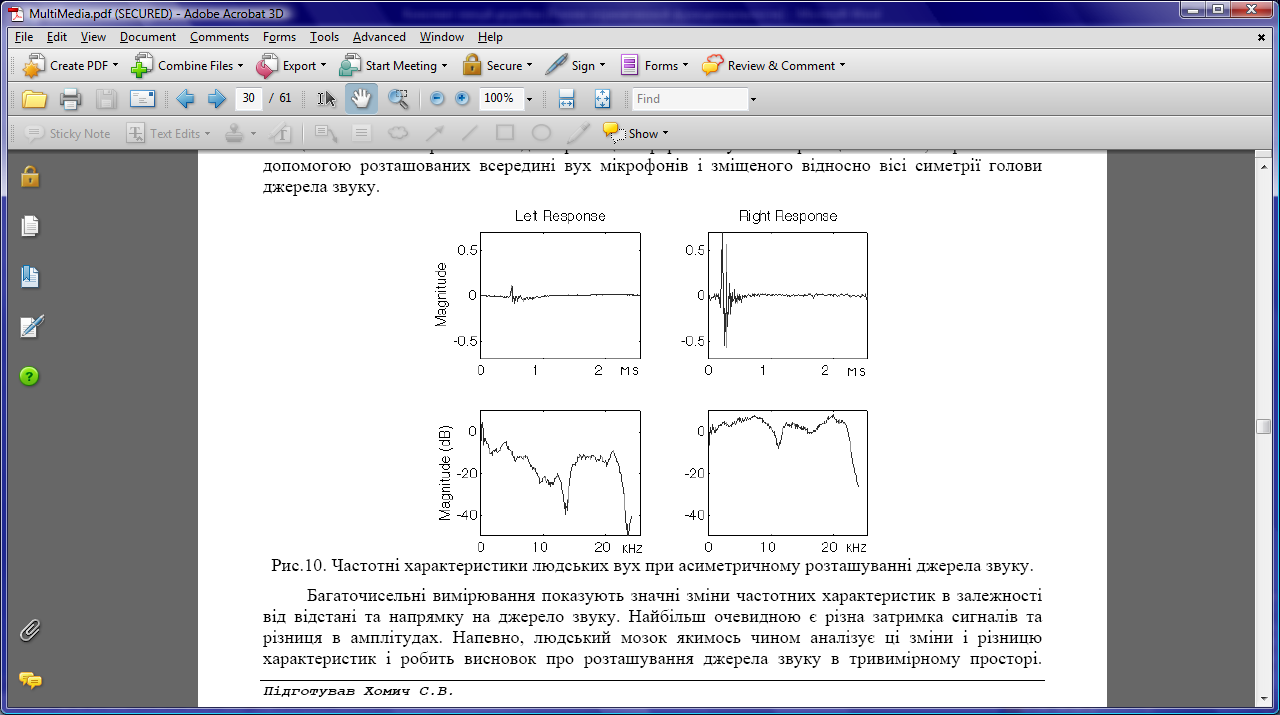Open the Forms toolbar dropdown
Image resolution: width=1280 pixels, height=715 pixels.
coord(654,66)
